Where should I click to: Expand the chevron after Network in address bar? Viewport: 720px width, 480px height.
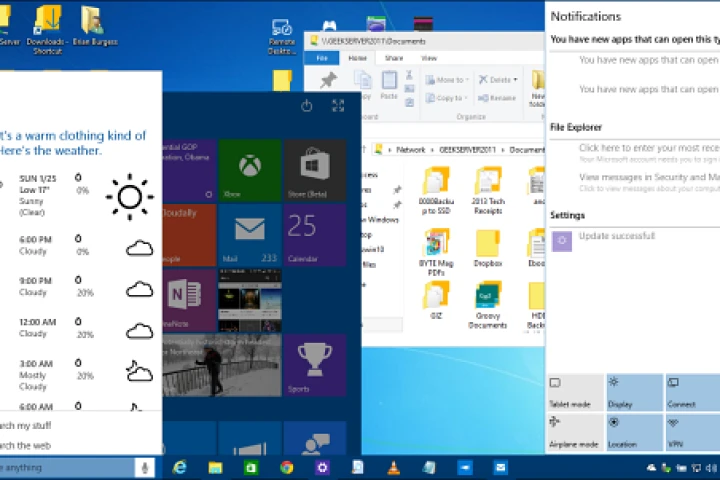tap(432, 150)
